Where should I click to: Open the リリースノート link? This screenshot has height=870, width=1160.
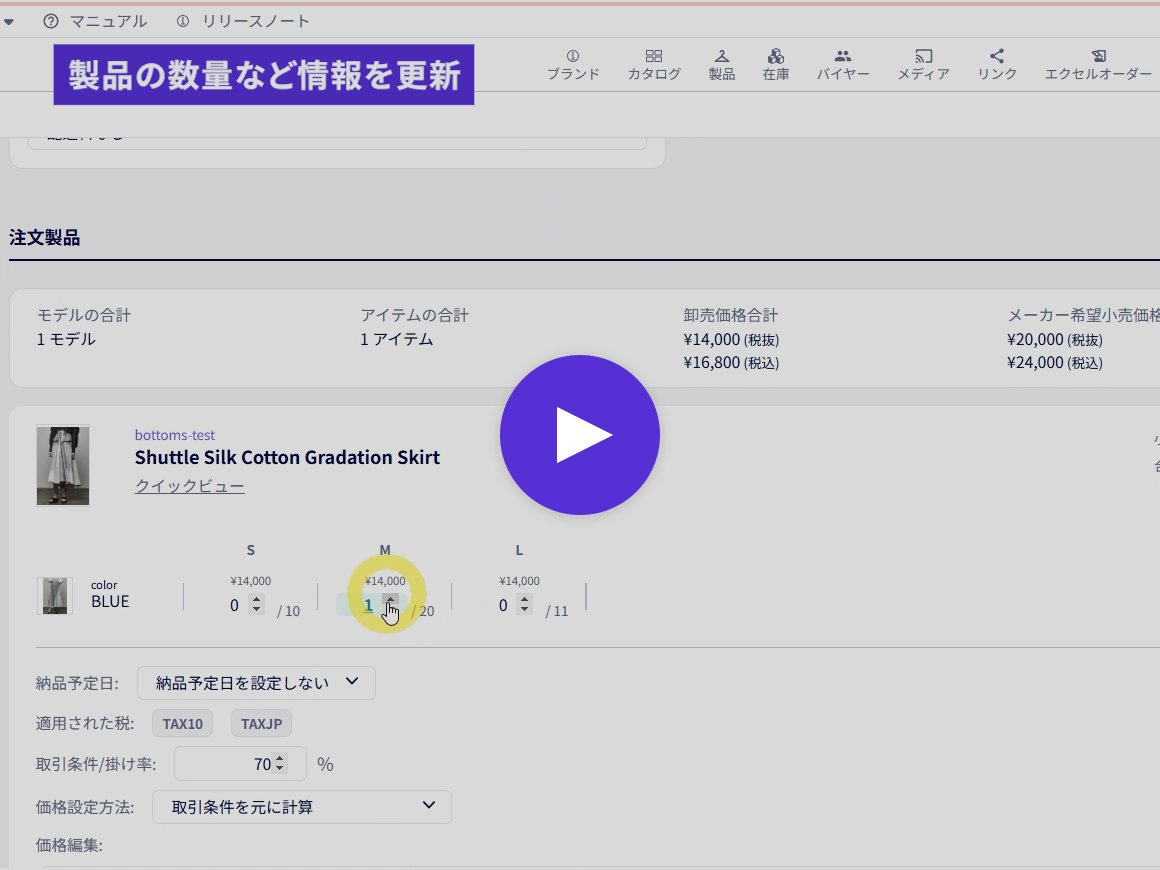click(243, 21)
